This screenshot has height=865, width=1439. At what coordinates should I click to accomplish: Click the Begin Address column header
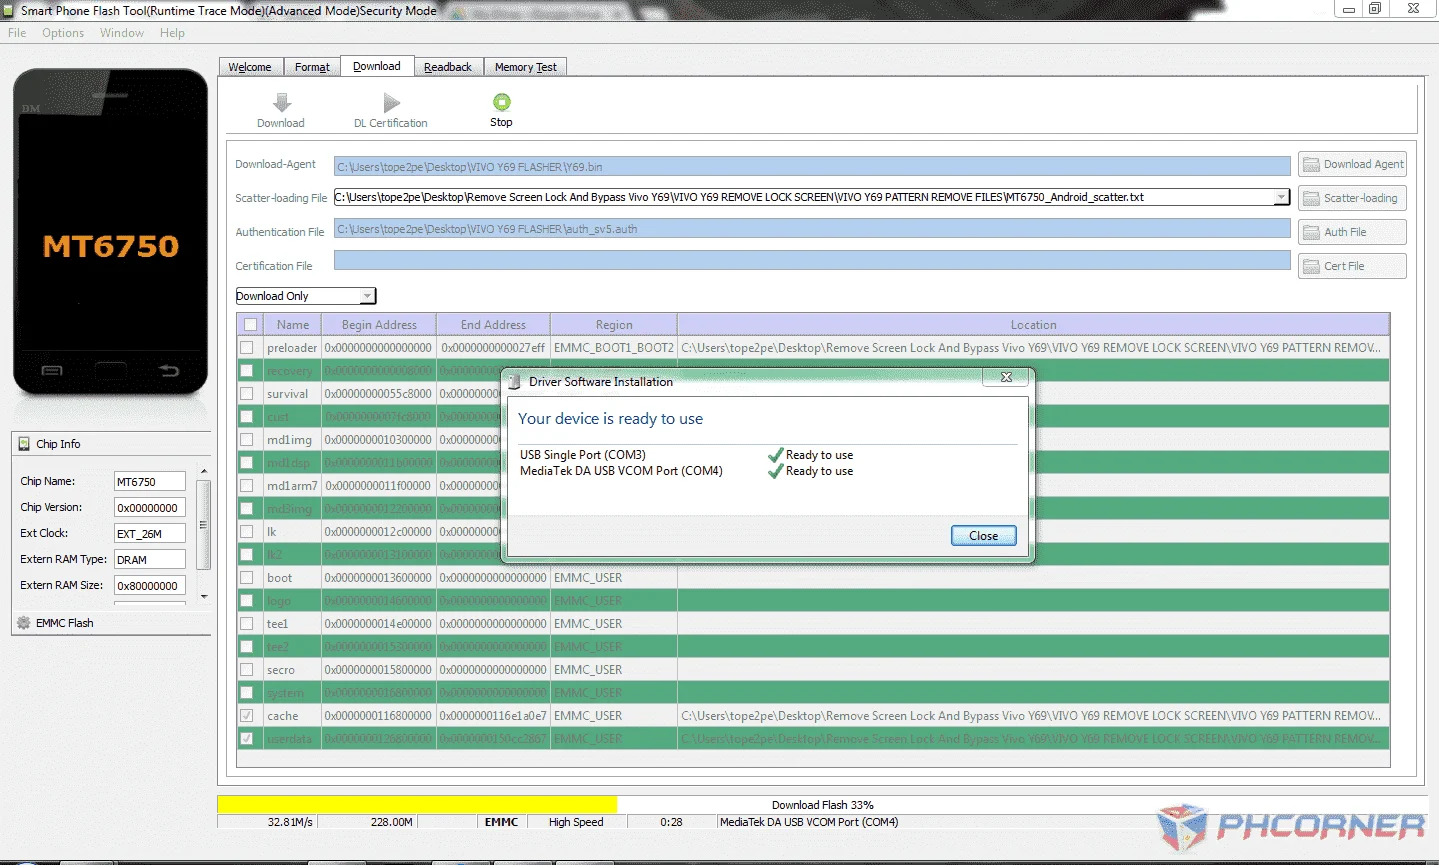(x=379, y=324)
